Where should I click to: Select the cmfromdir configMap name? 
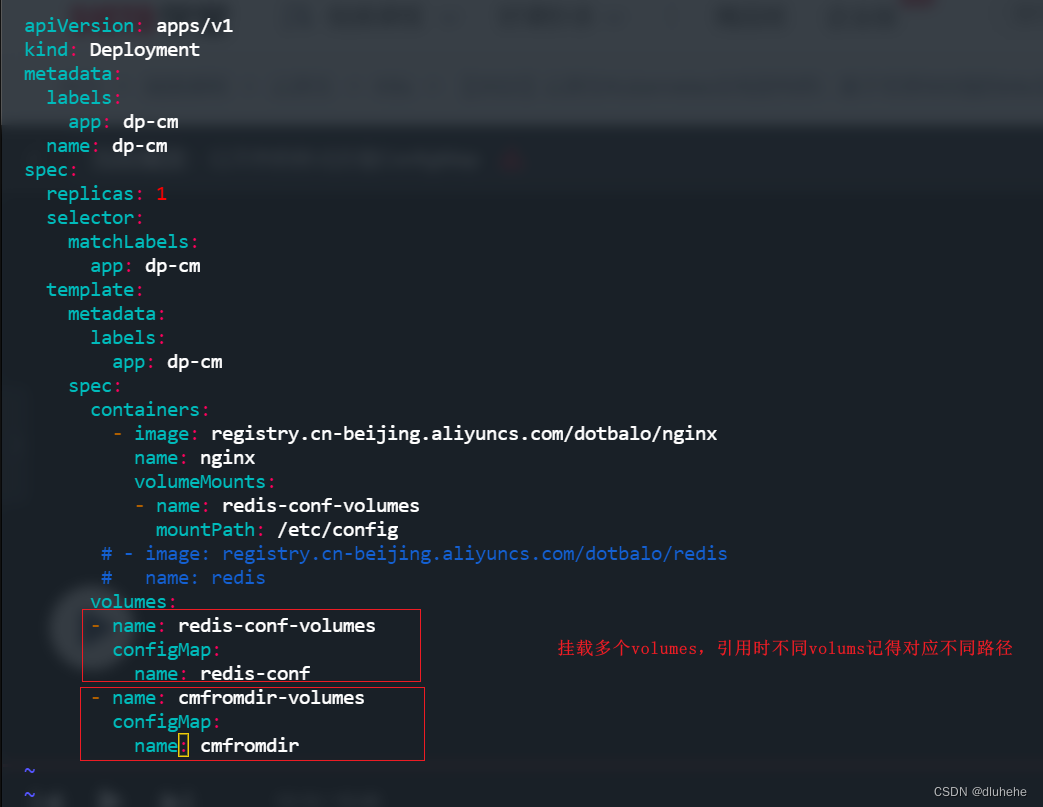[240, 745]
